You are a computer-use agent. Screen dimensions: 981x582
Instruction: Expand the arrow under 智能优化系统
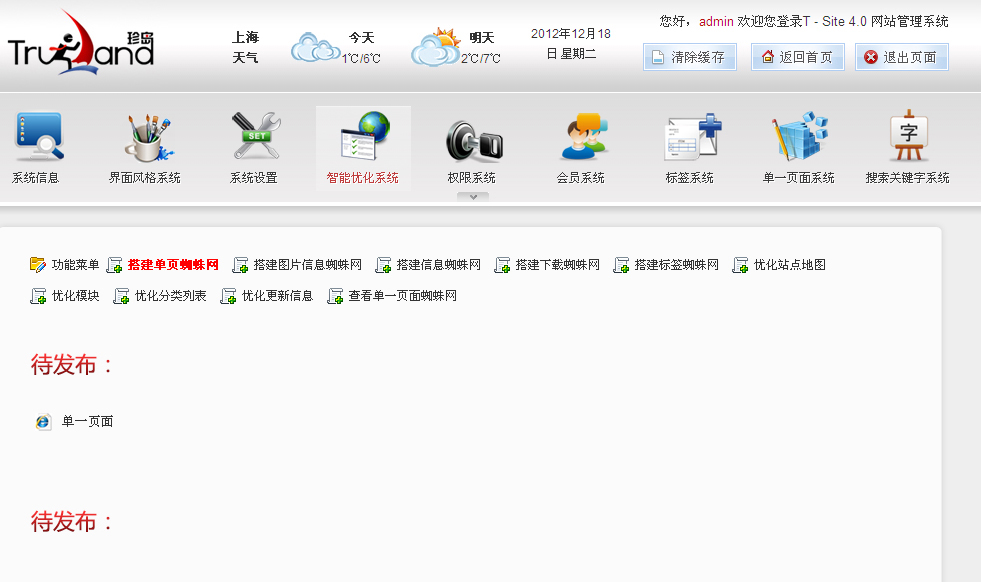472,196
